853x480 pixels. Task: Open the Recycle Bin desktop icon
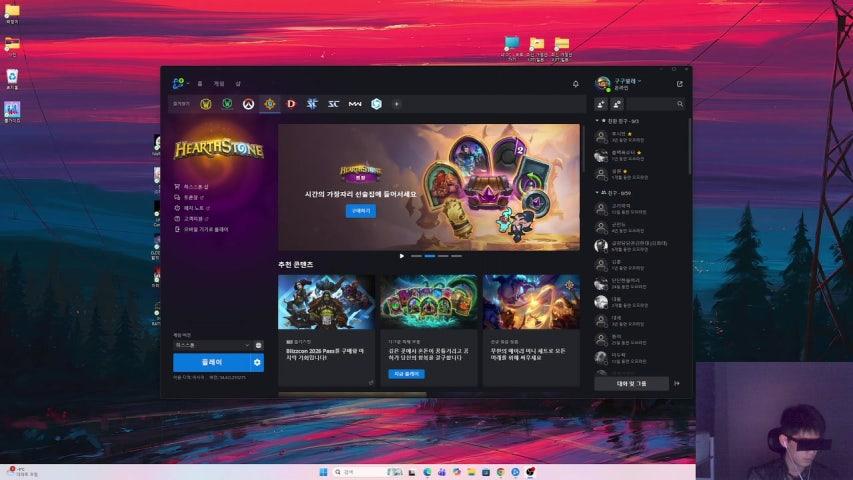pos(12,79)
